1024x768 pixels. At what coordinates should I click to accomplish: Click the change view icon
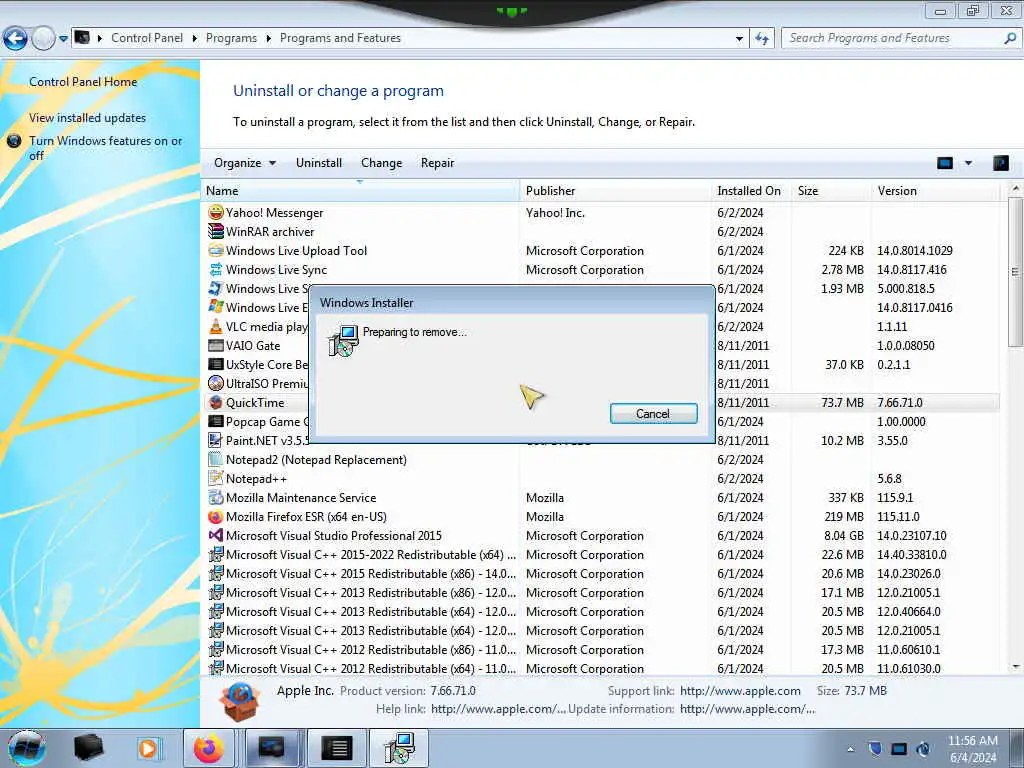click(945, 163)
